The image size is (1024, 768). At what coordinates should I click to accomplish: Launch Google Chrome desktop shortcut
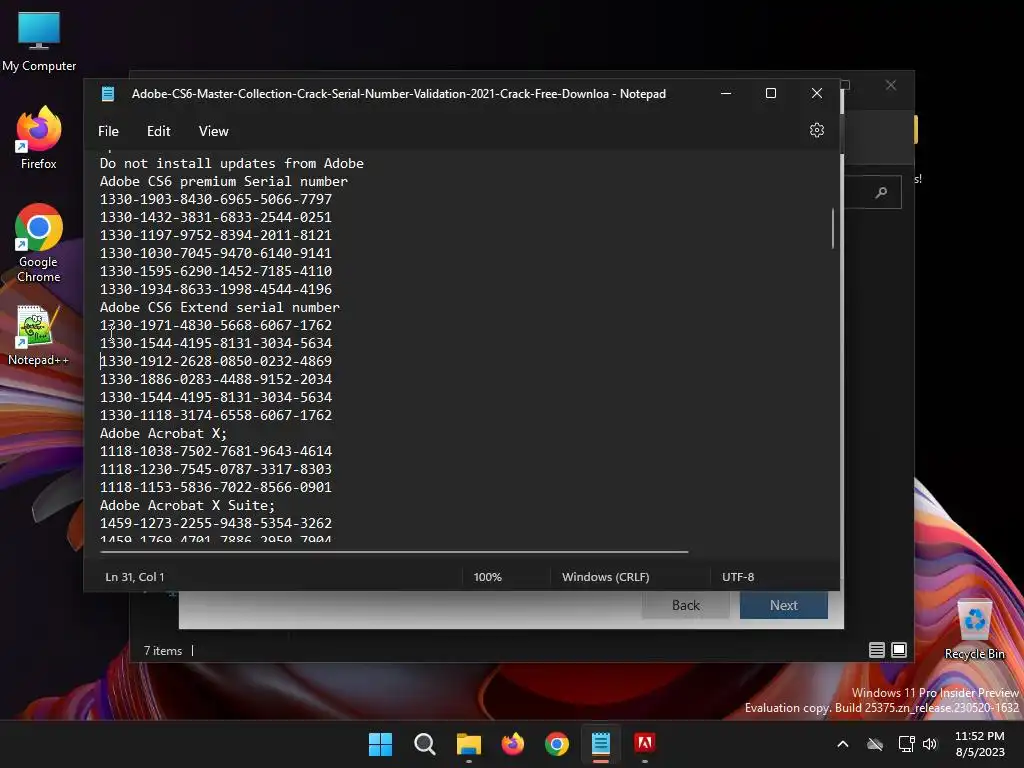coord(39,243)
